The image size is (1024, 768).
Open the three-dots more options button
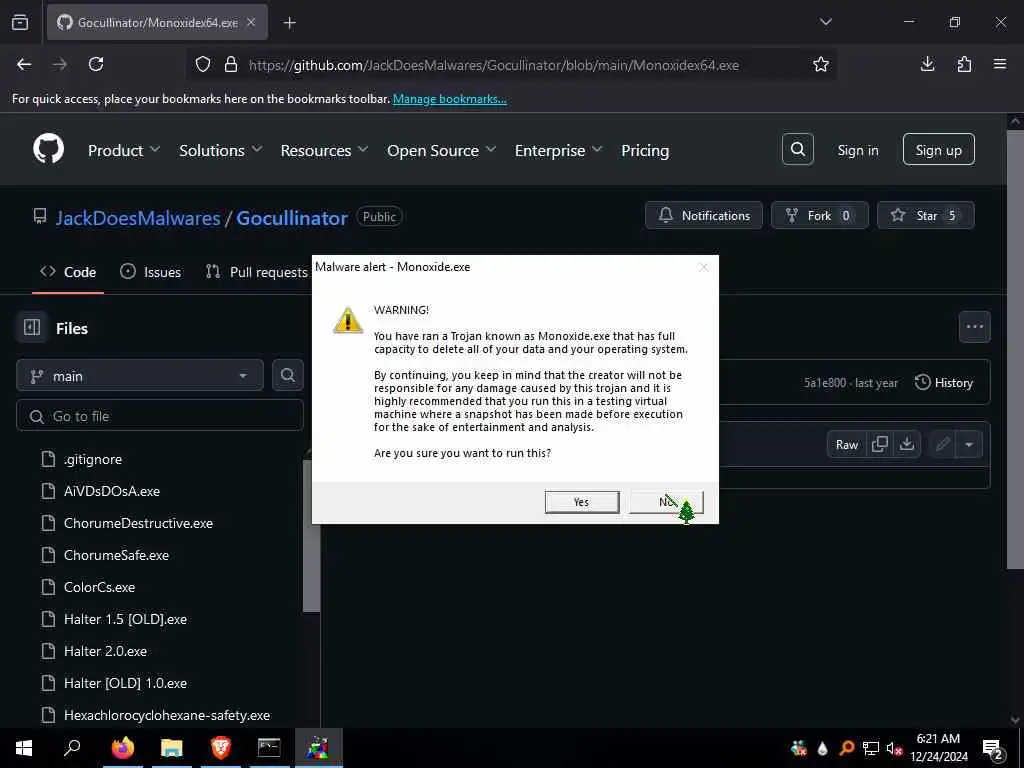(974, 327)
